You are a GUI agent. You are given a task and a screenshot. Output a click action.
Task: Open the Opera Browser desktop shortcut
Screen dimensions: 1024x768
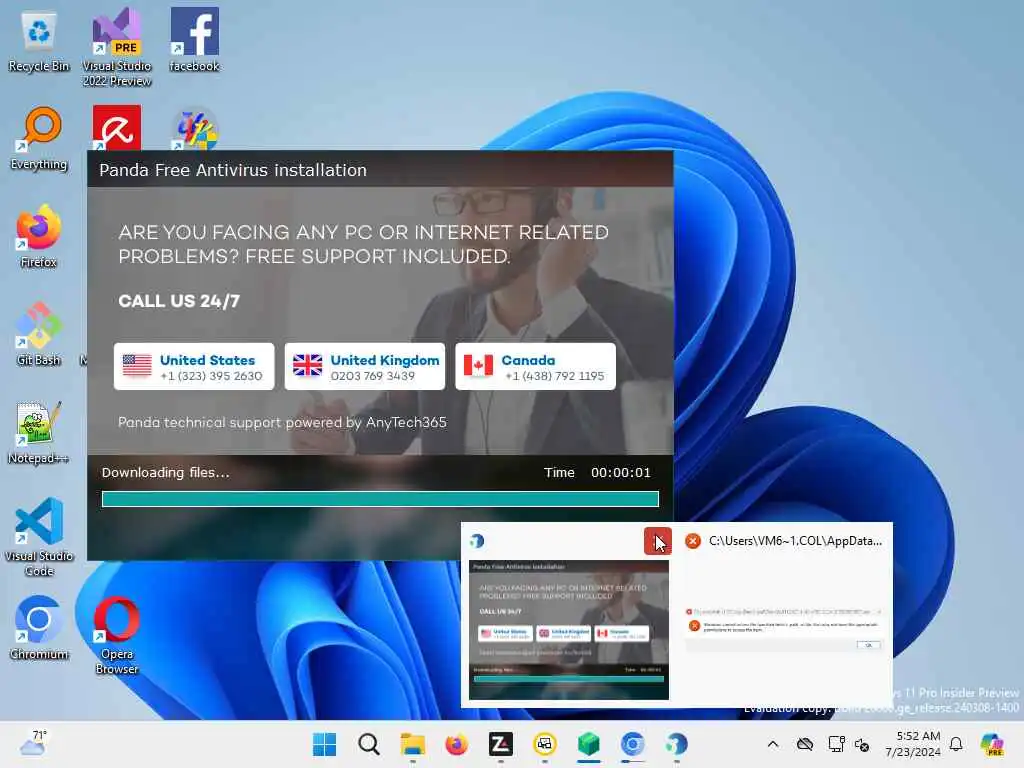[117, 635]
